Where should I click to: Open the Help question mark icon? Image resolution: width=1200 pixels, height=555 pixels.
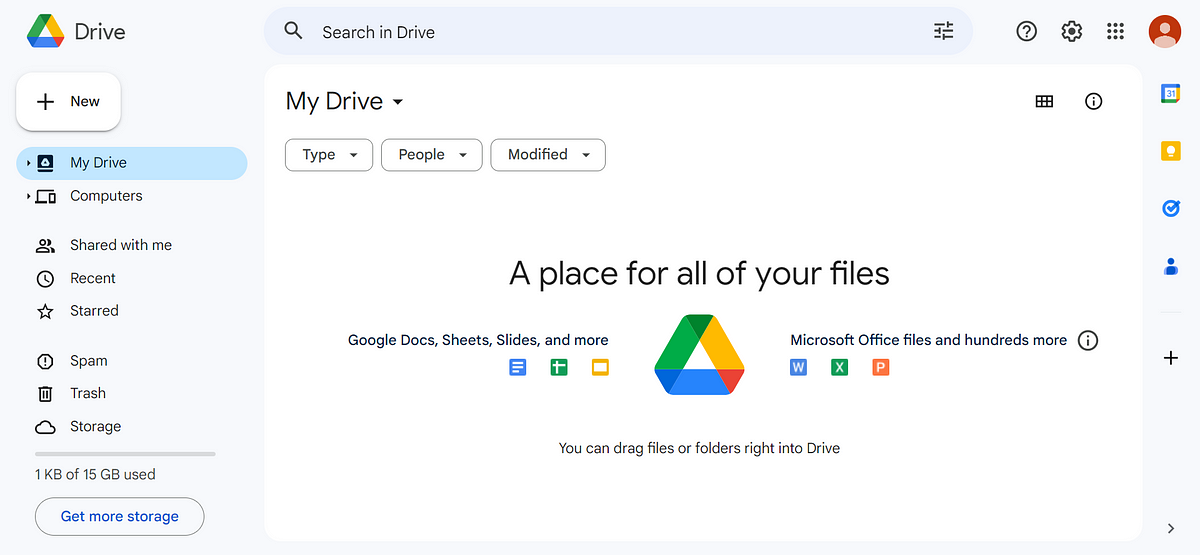pyautogui.click(x=1027, y=31)
